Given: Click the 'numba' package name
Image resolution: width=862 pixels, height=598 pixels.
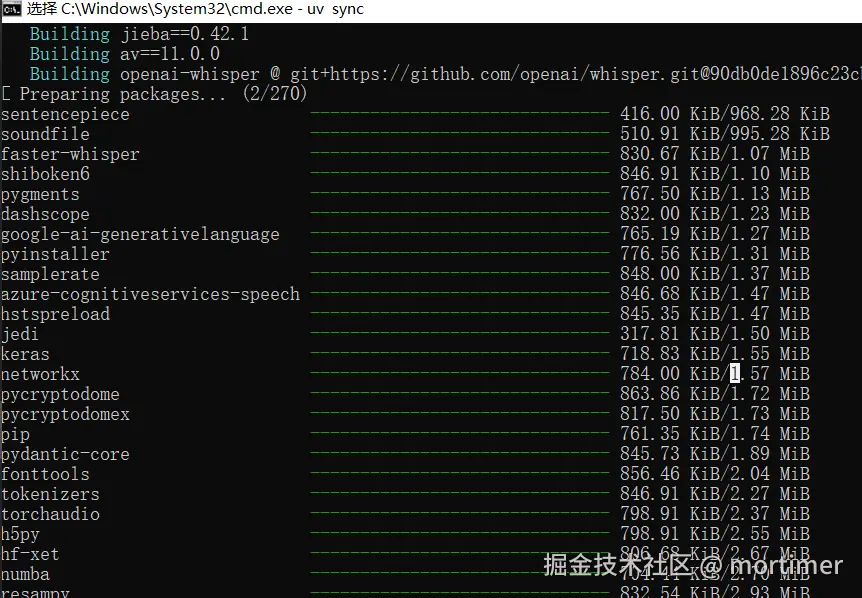Looking at the screenshot, I should click(25, 574).
